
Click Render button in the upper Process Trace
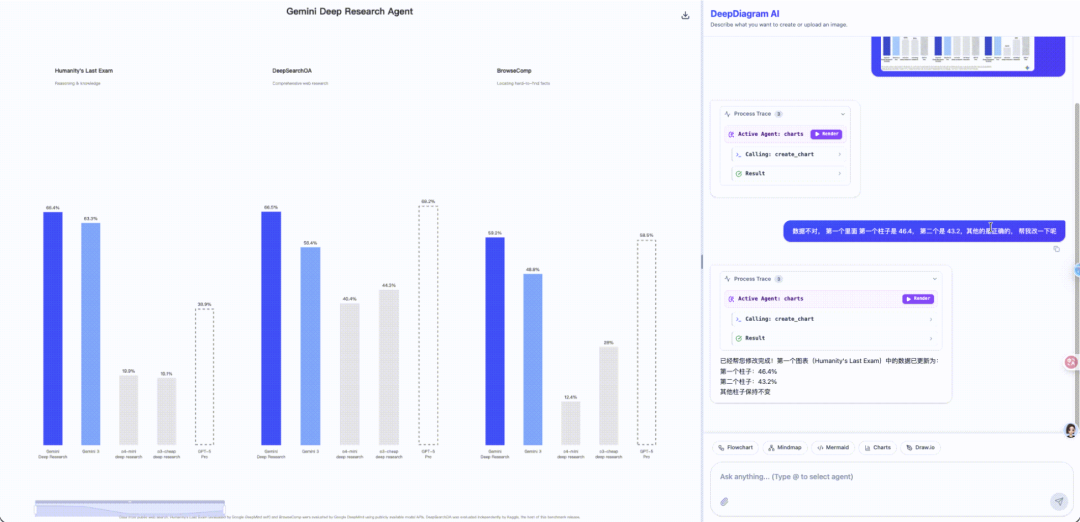(826, 133)
